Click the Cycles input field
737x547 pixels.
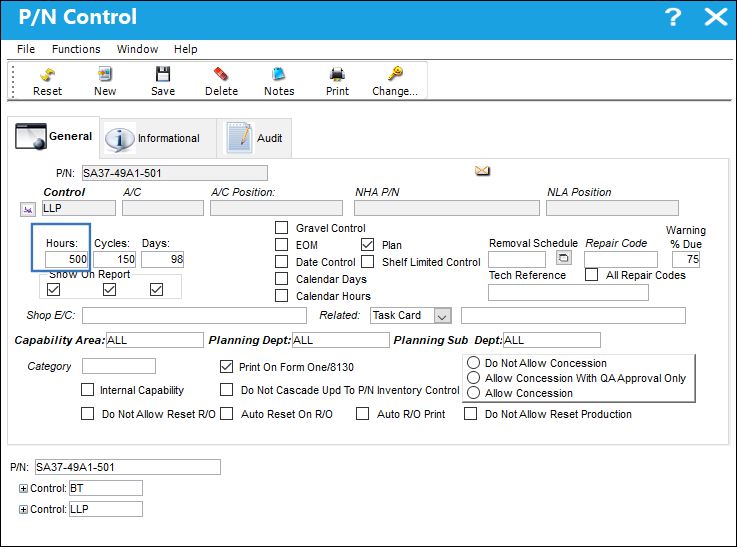(x=114, y=259)
